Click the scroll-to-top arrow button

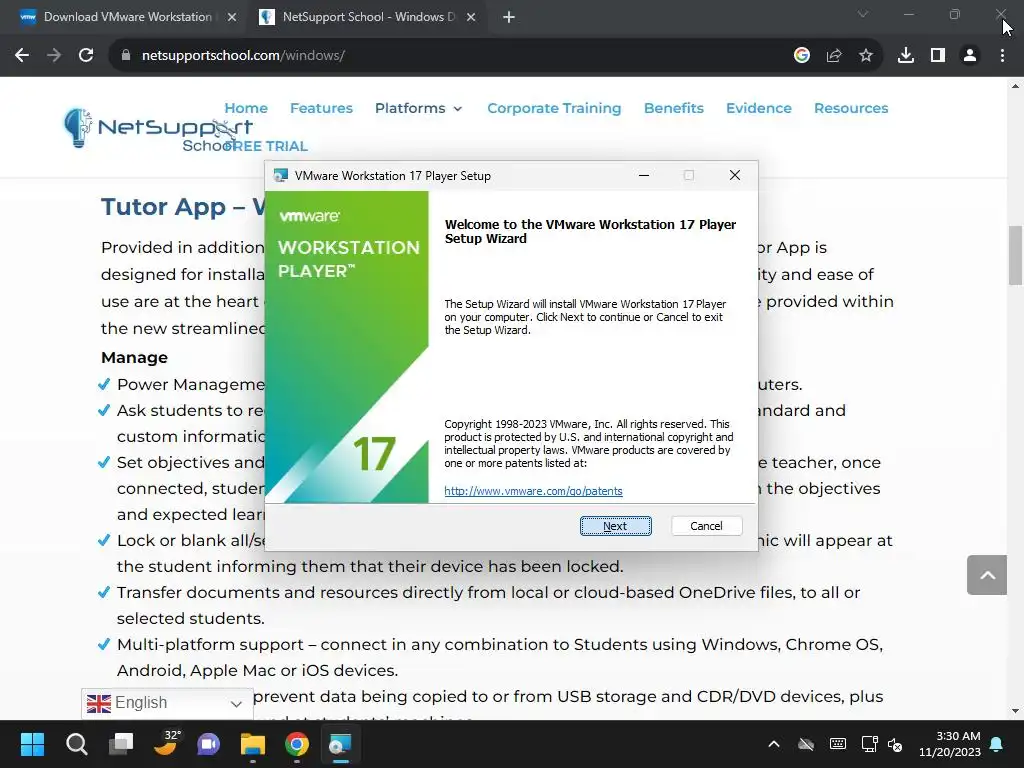[x=987, y=575]
